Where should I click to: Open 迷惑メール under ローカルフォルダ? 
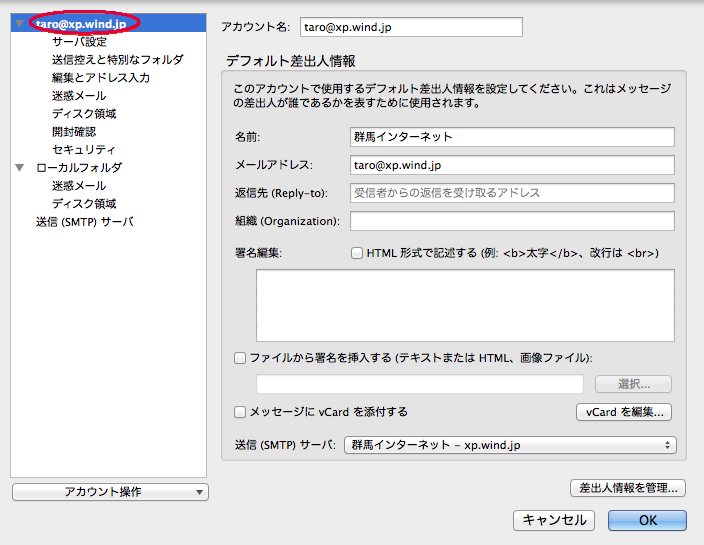tap(79, 186)
